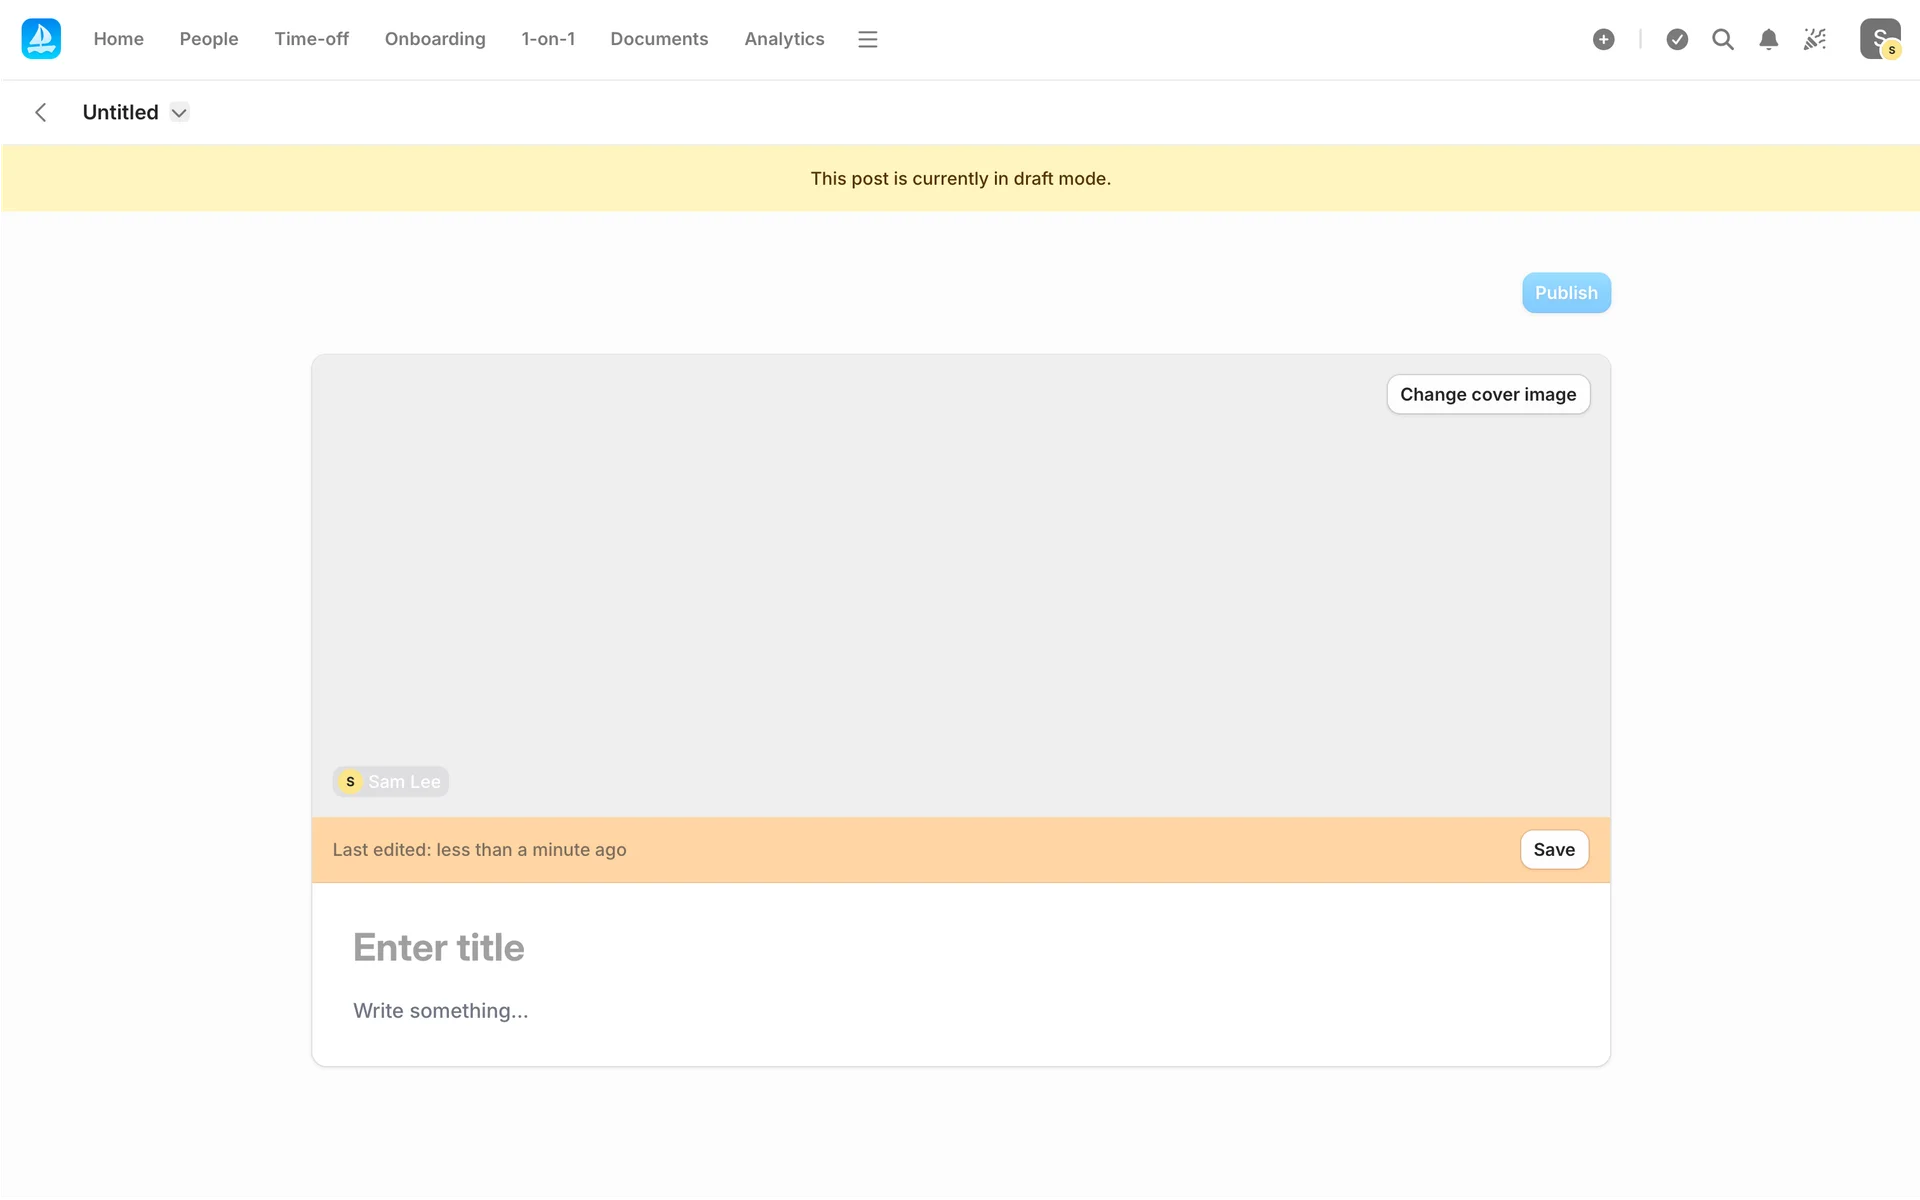Image resolution: width=1920 pixels, height=1200 pixels.
Task: Click the celebration confetti icon
Action: point(1814,39)
